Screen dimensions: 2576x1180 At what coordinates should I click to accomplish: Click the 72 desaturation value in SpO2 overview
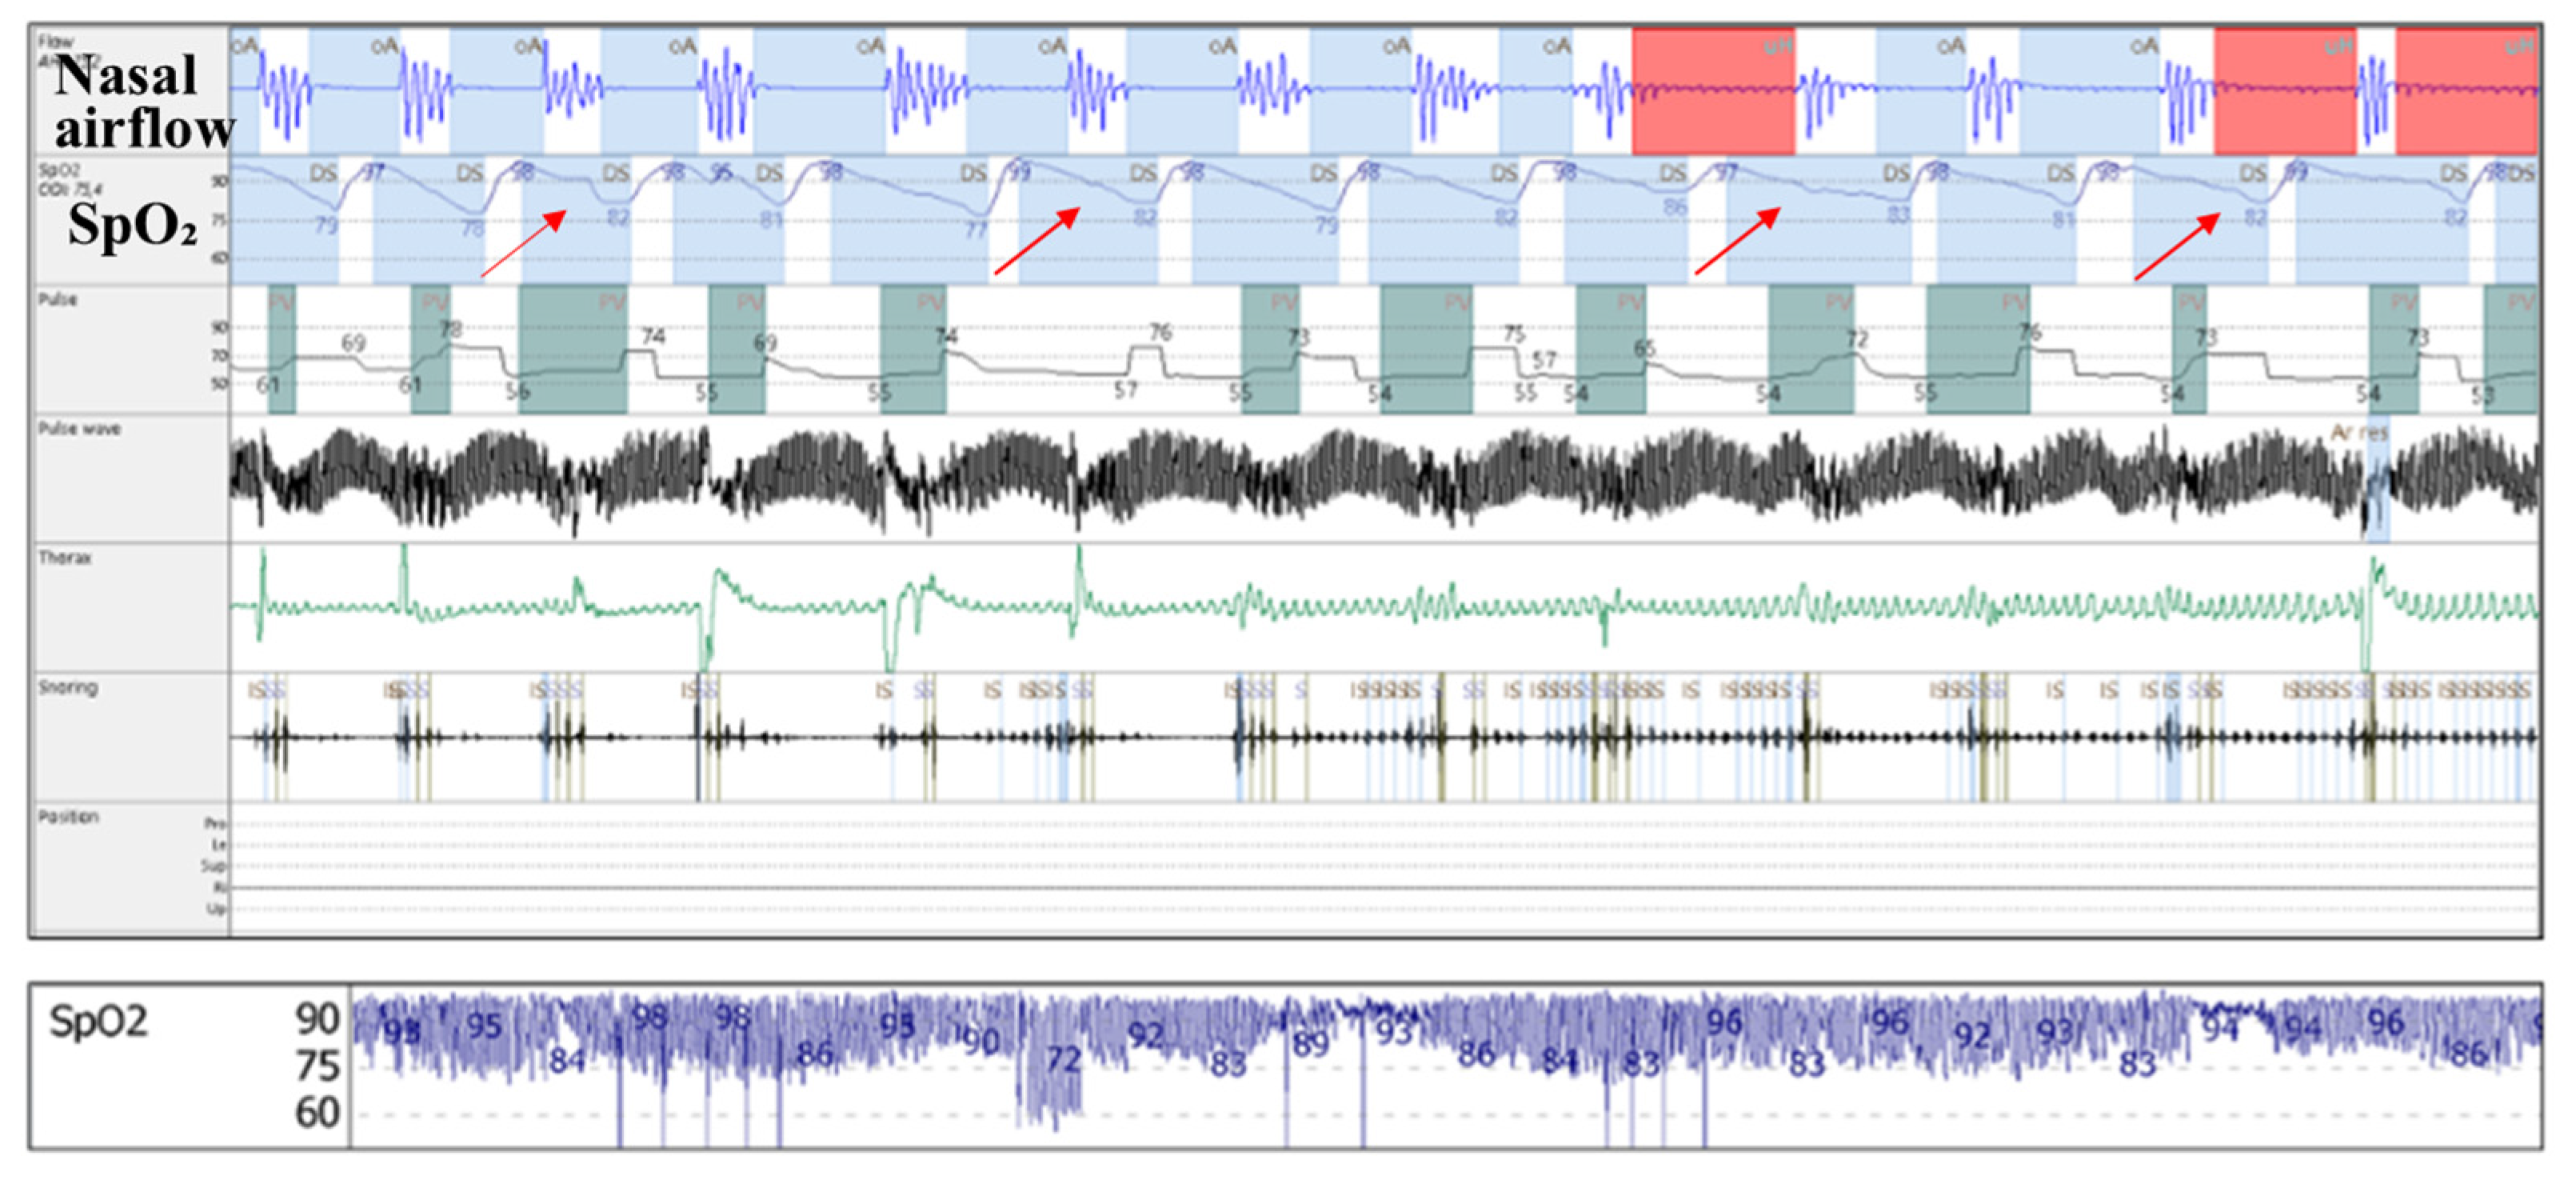tap(1063, 1059)
